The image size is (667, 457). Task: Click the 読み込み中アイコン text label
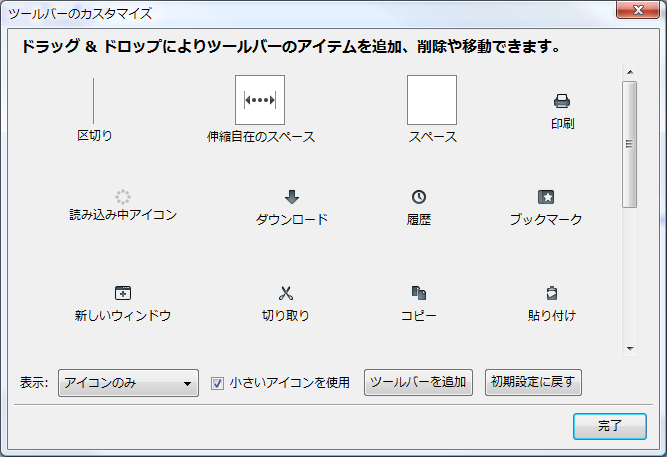click(123, 214)
